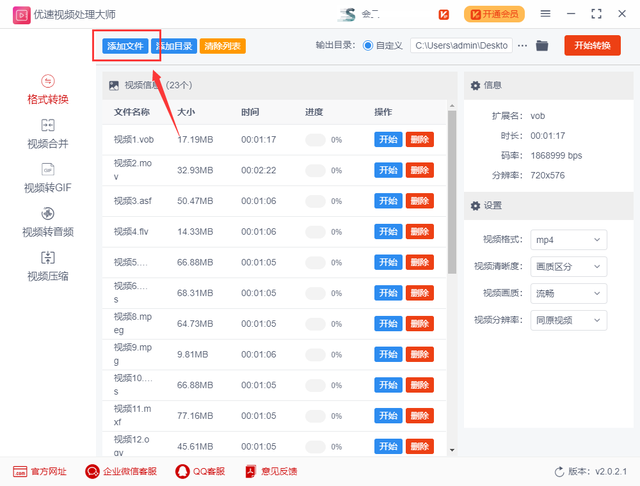Open QQ客服 support icon
Viewport: 640px width, 486px height.
click(x=182, y=472)
